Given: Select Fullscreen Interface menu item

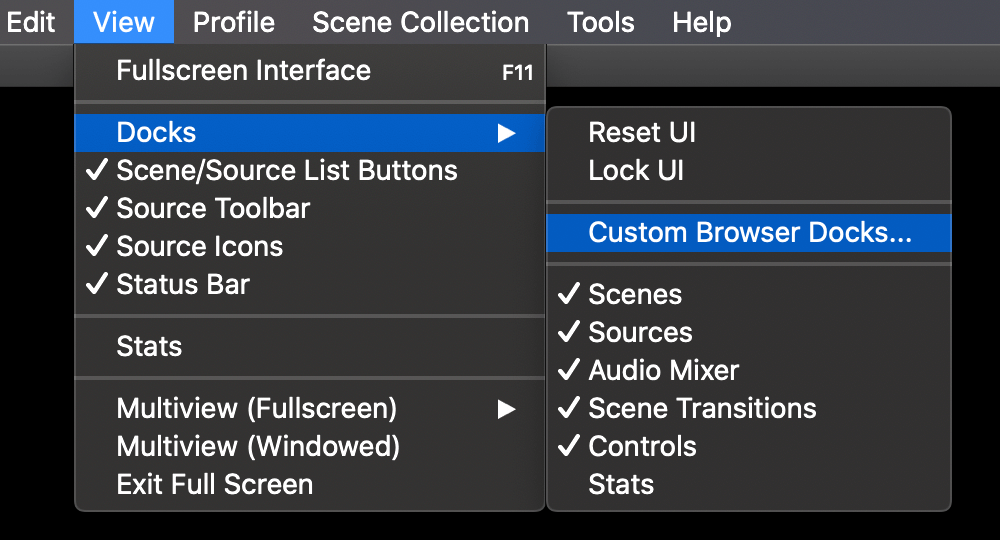Looking at the screenshot, I should [243, 71].
